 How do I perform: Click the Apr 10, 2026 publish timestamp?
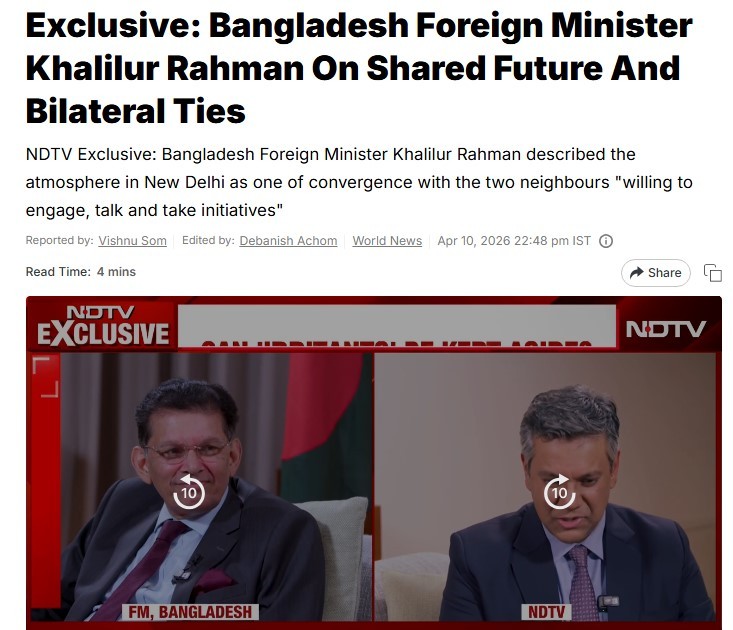(x=514, y=241)
